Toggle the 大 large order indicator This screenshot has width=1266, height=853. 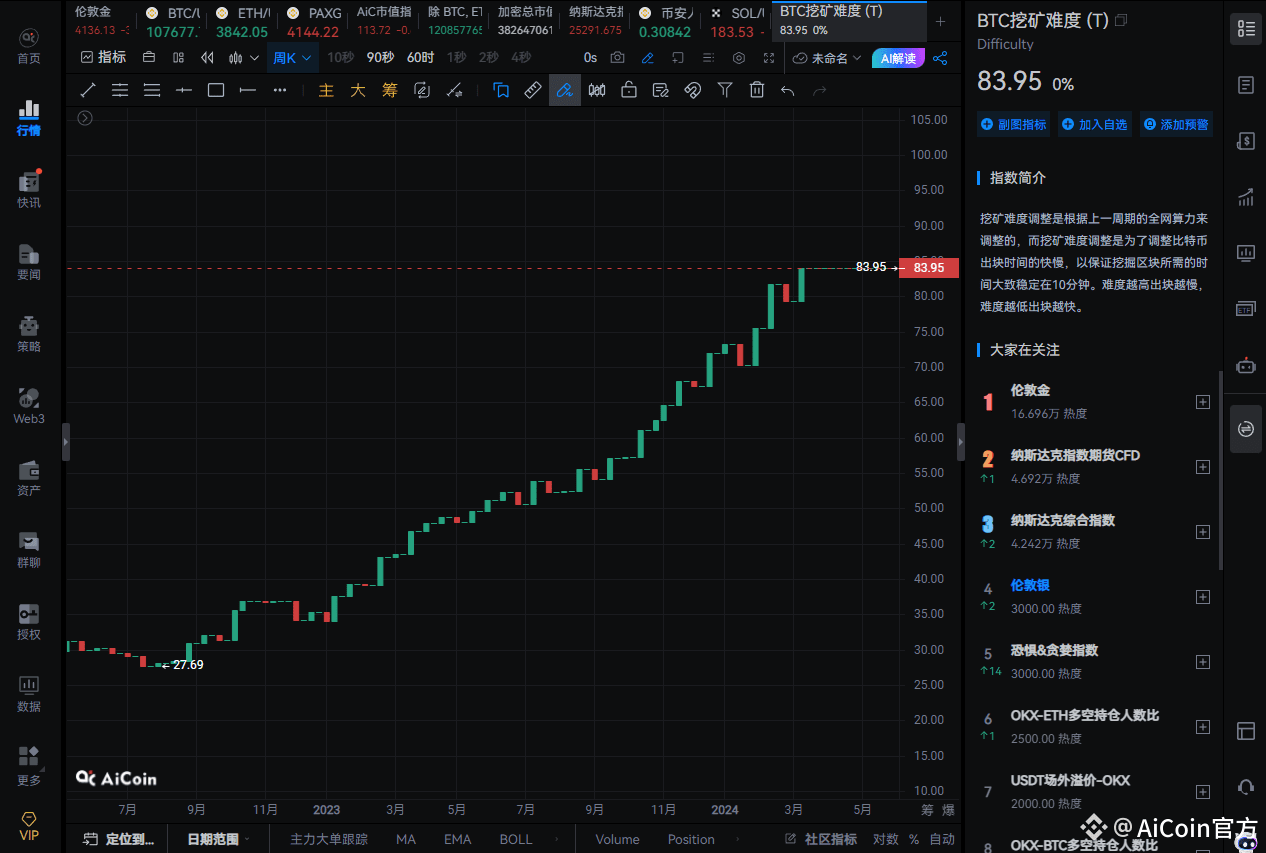point(358,90)
